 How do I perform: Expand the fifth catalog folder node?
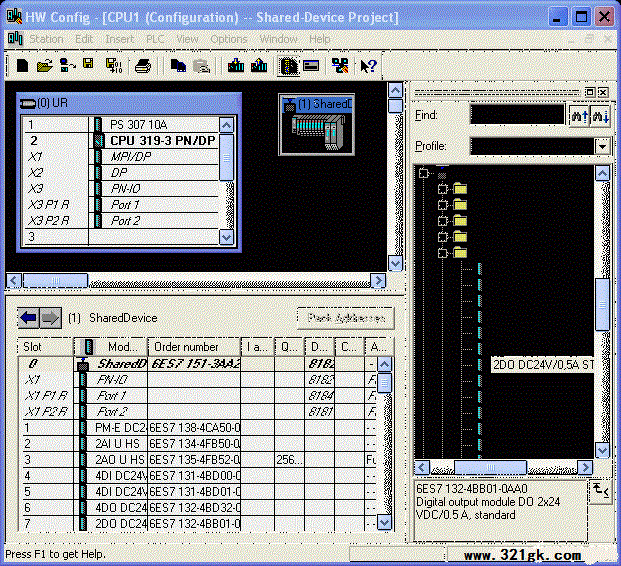tap(442, 253)
